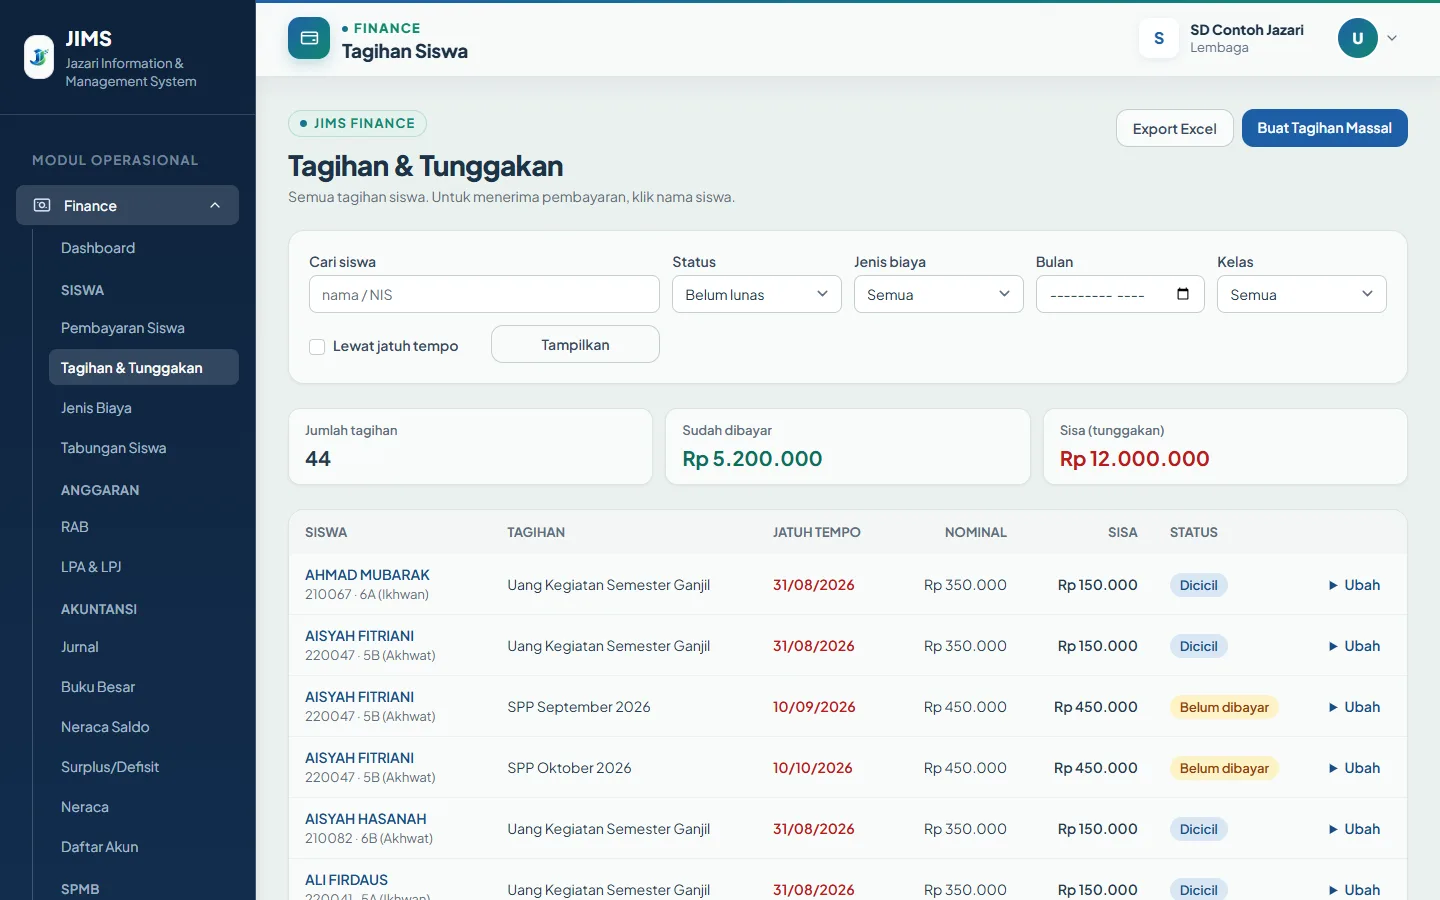Expand Ubah for Ali Firdaus row

pyautogui.click(x=1354, y=890)
